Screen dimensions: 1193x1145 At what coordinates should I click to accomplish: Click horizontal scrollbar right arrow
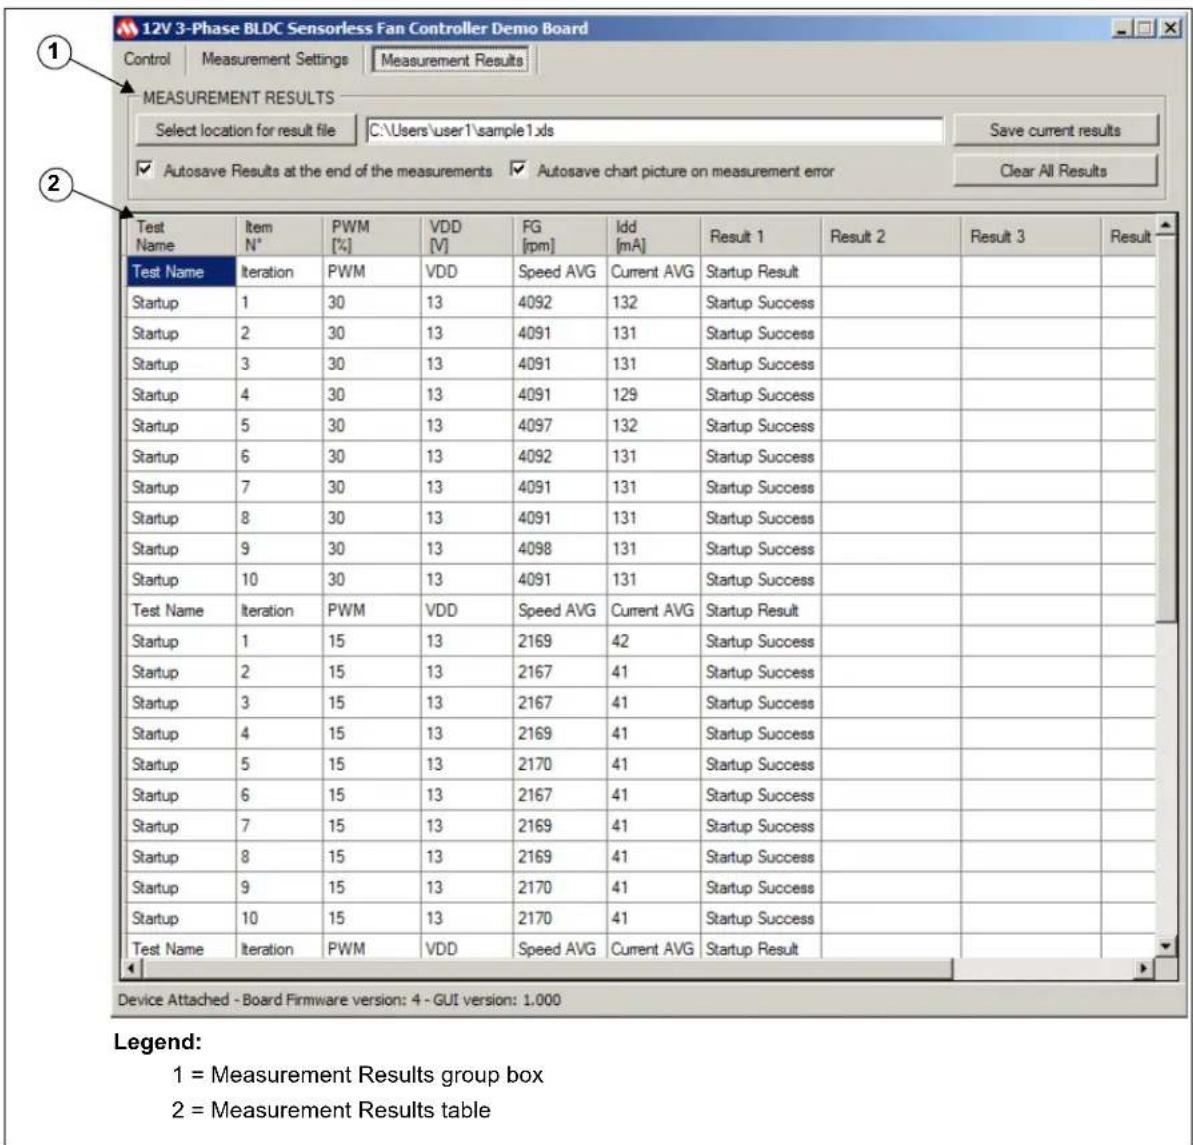pos(1143,968)
